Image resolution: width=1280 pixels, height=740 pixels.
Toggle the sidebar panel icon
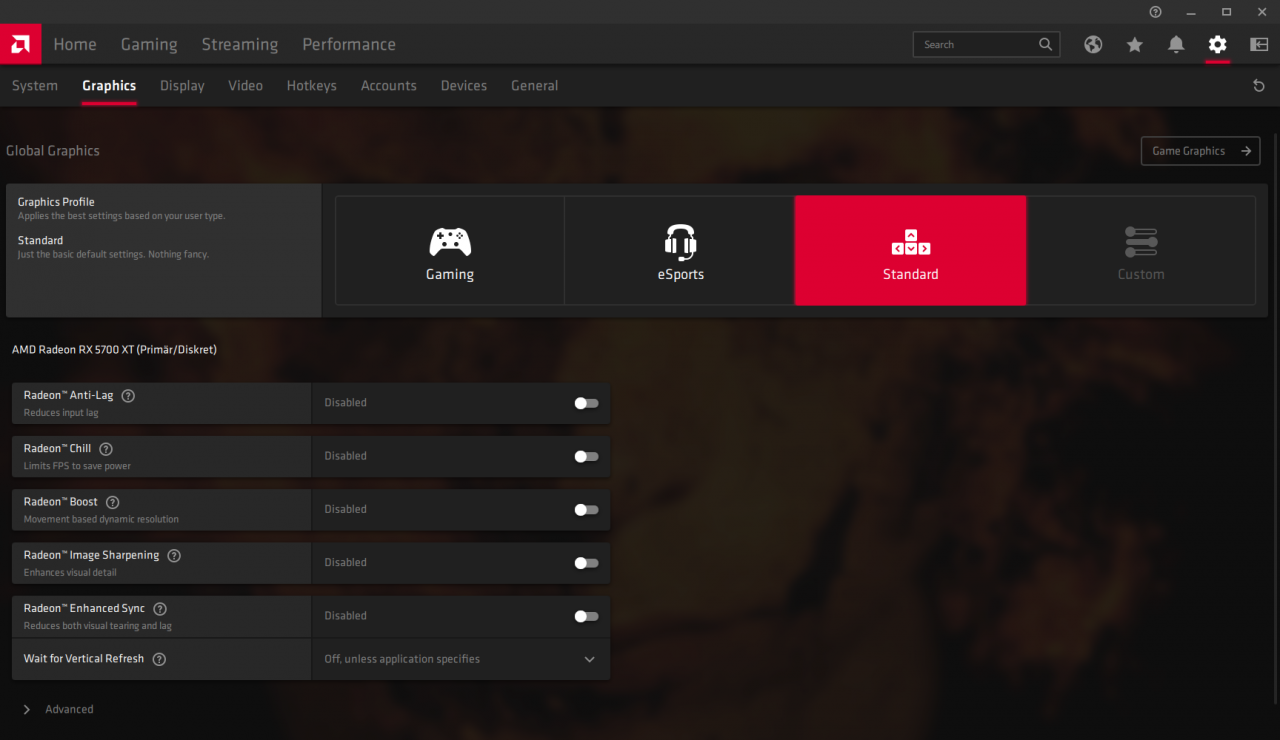(x=1259, y=44)
